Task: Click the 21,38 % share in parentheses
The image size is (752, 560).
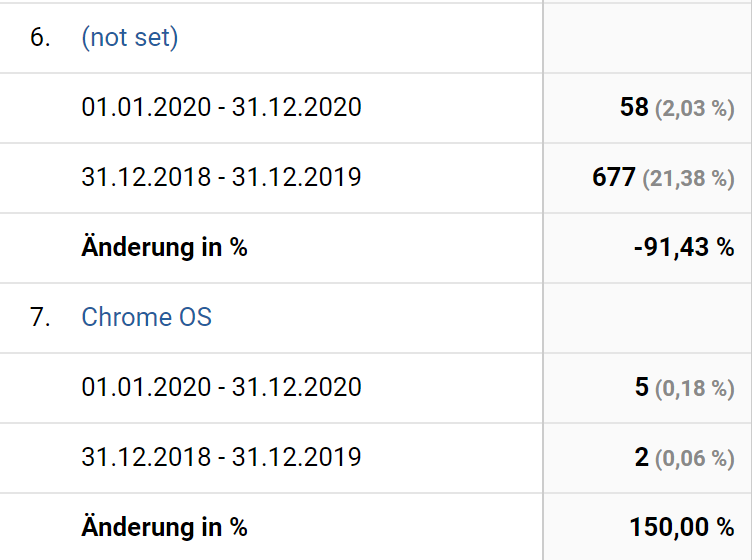Action: point(689,179)
